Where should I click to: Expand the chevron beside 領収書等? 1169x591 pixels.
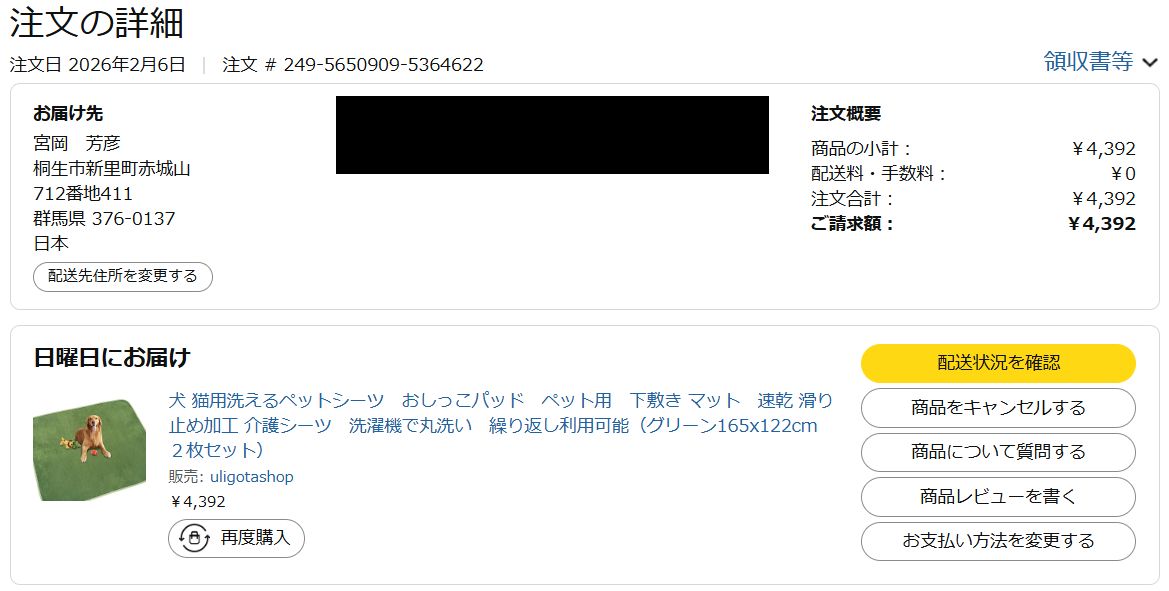[x=1150, y=63]
